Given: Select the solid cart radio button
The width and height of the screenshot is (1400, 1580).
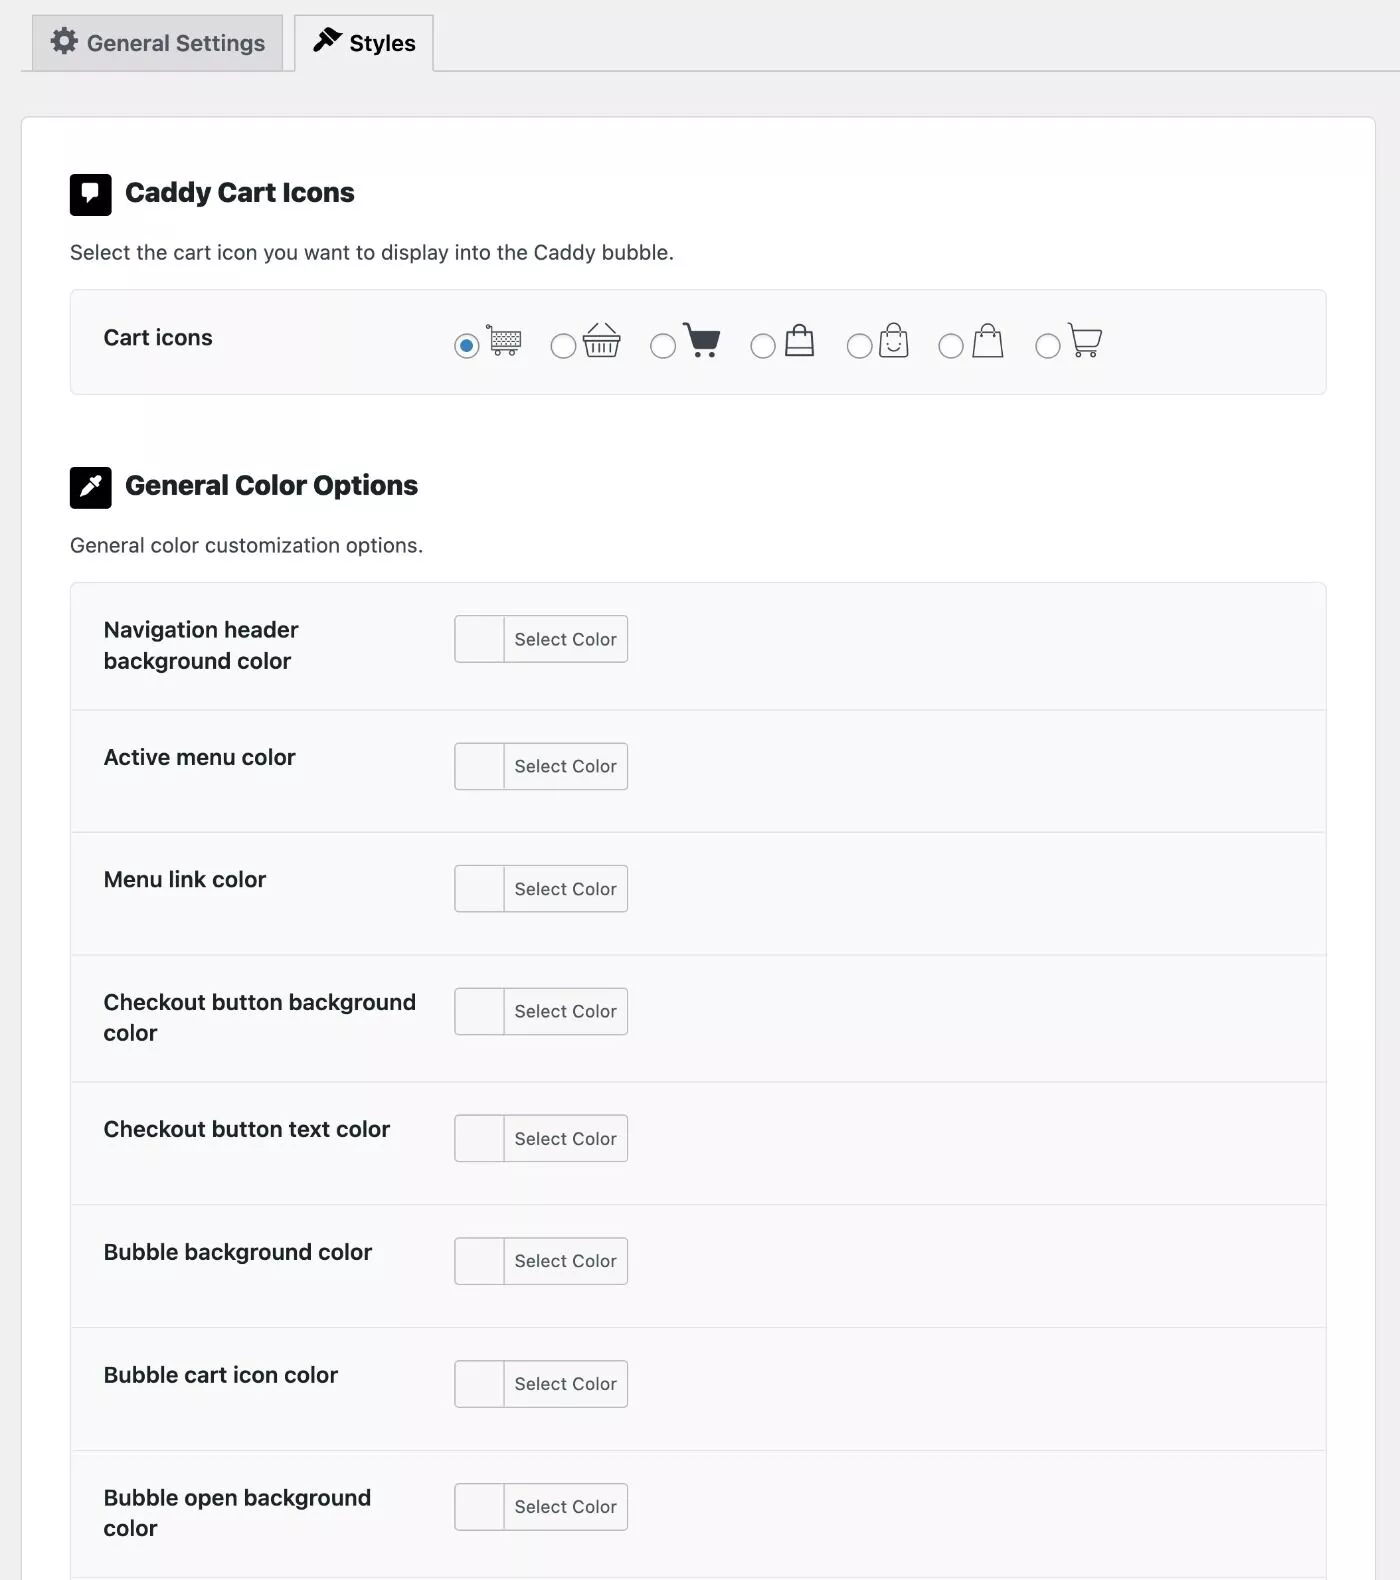Looking at the screenshot, I should [x=663, y=346].
